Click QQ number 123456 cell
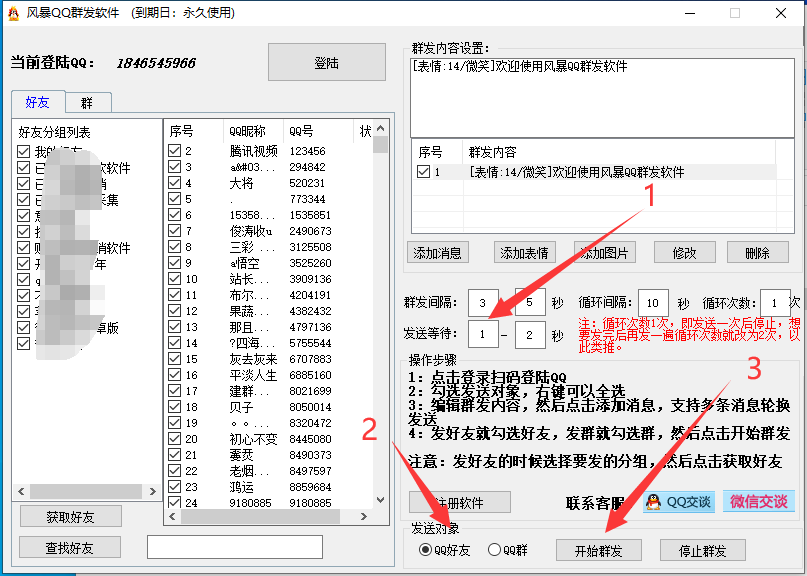Screen dimensions: 807x576 (307, 151)
